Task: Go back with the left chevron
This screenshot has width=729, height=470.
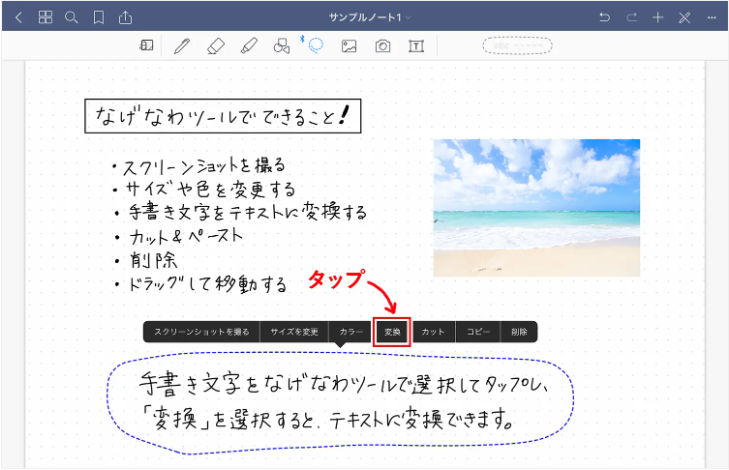Action: pos(19,18)
